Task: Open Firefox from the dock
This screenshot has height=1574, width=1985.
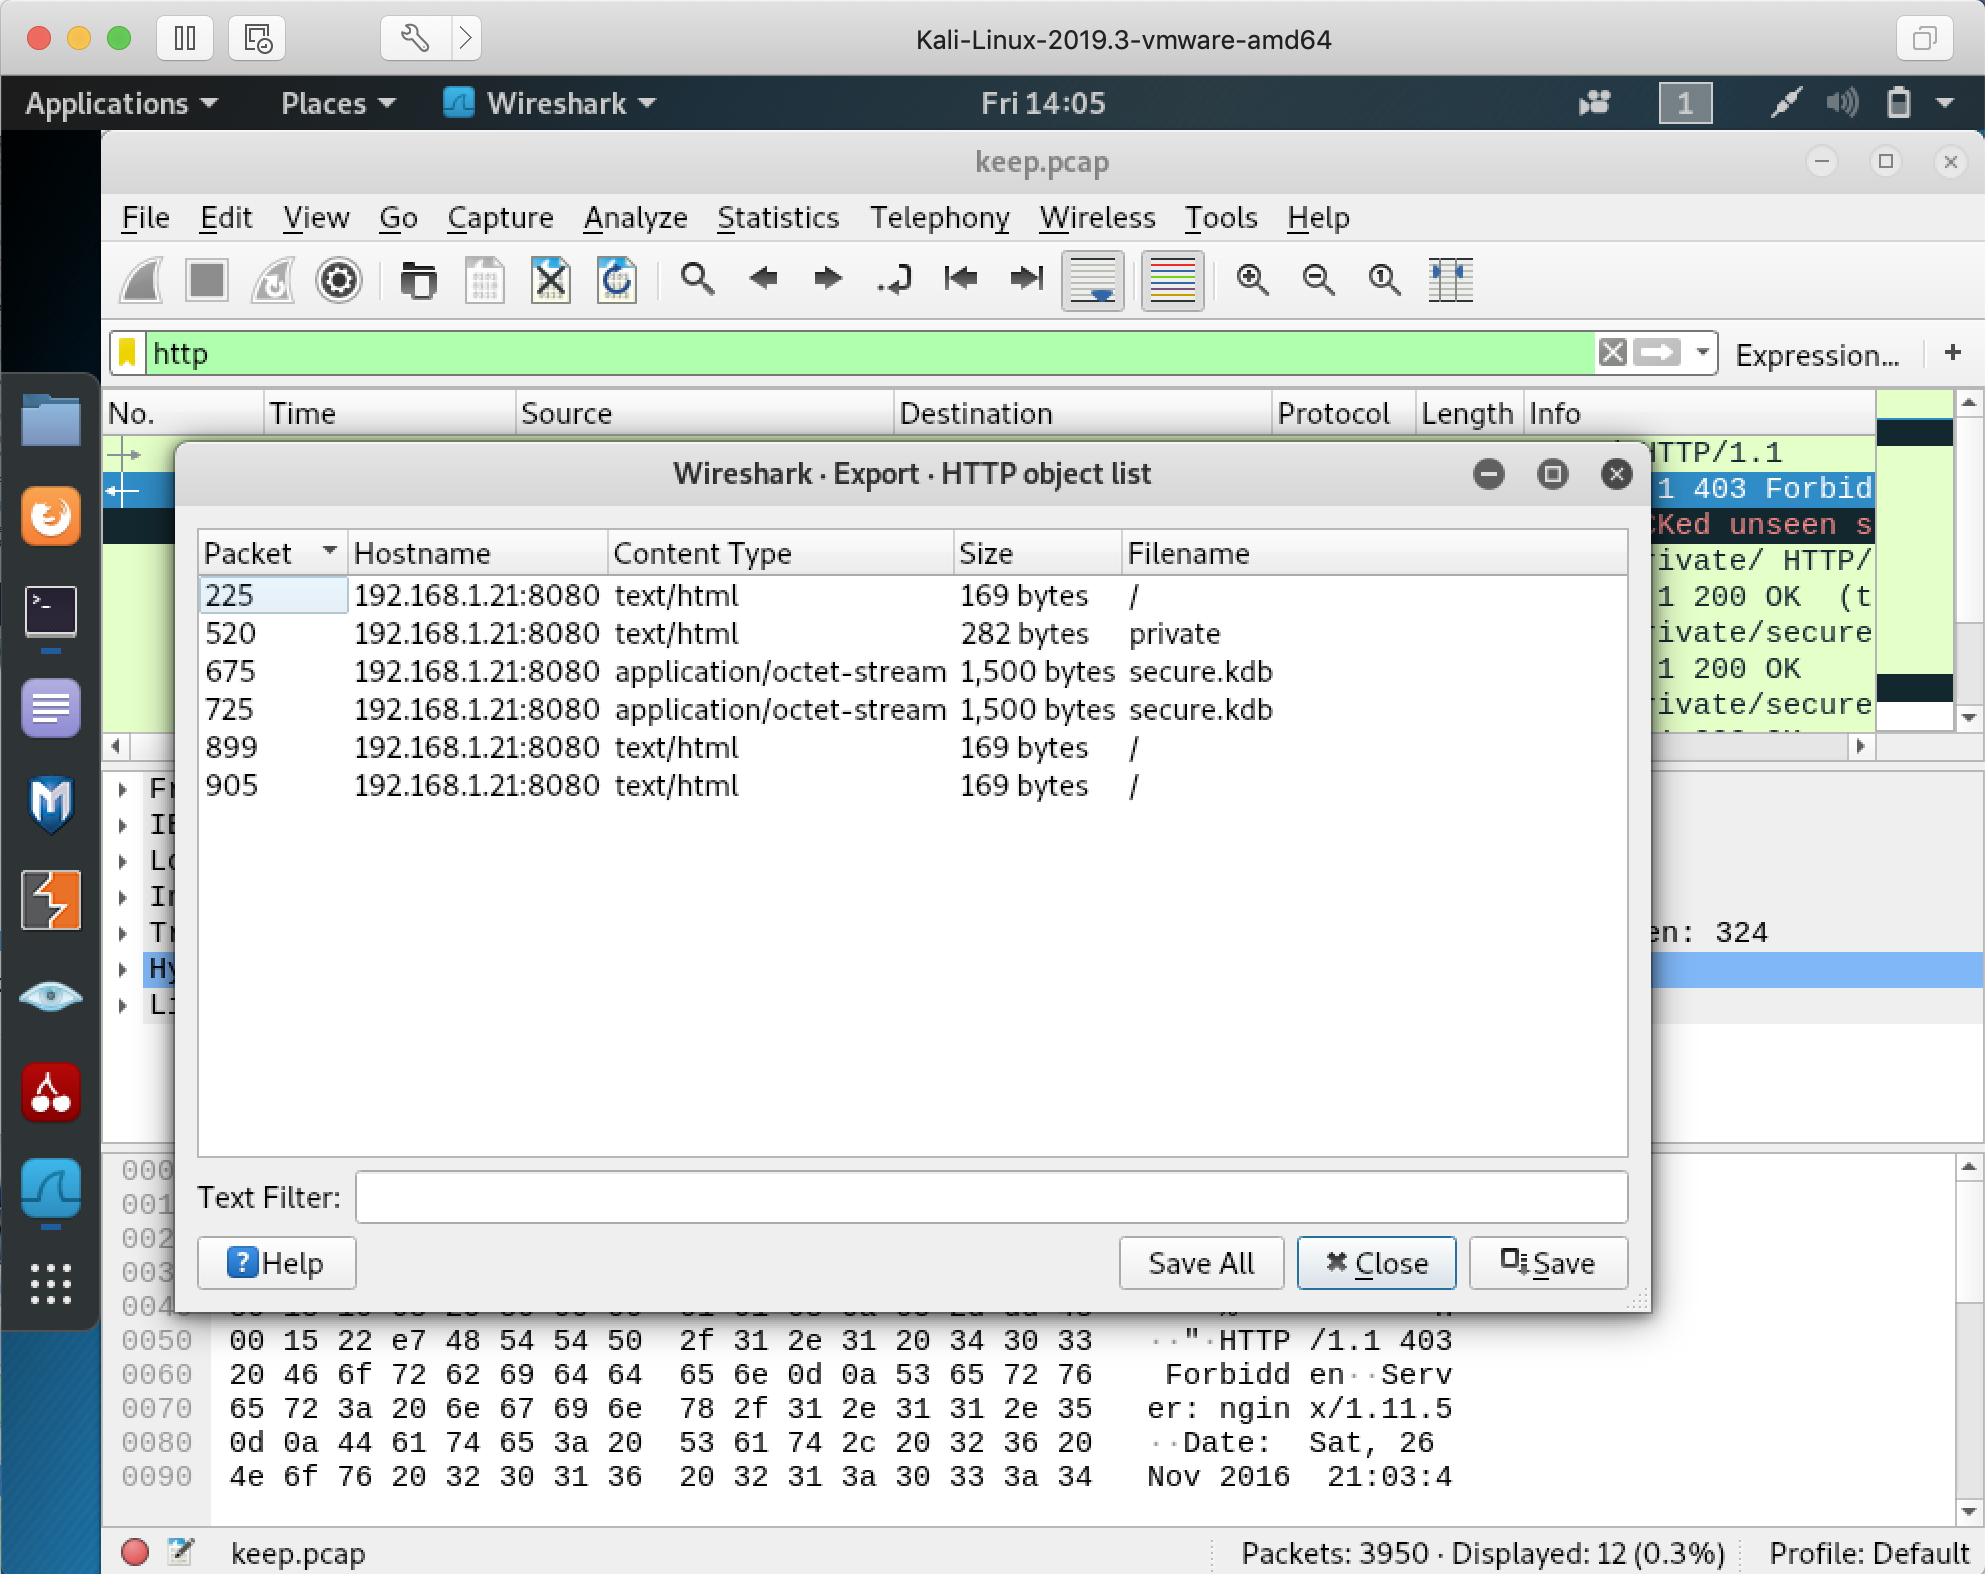Action: pyautogui.click(x=51, y=516)
